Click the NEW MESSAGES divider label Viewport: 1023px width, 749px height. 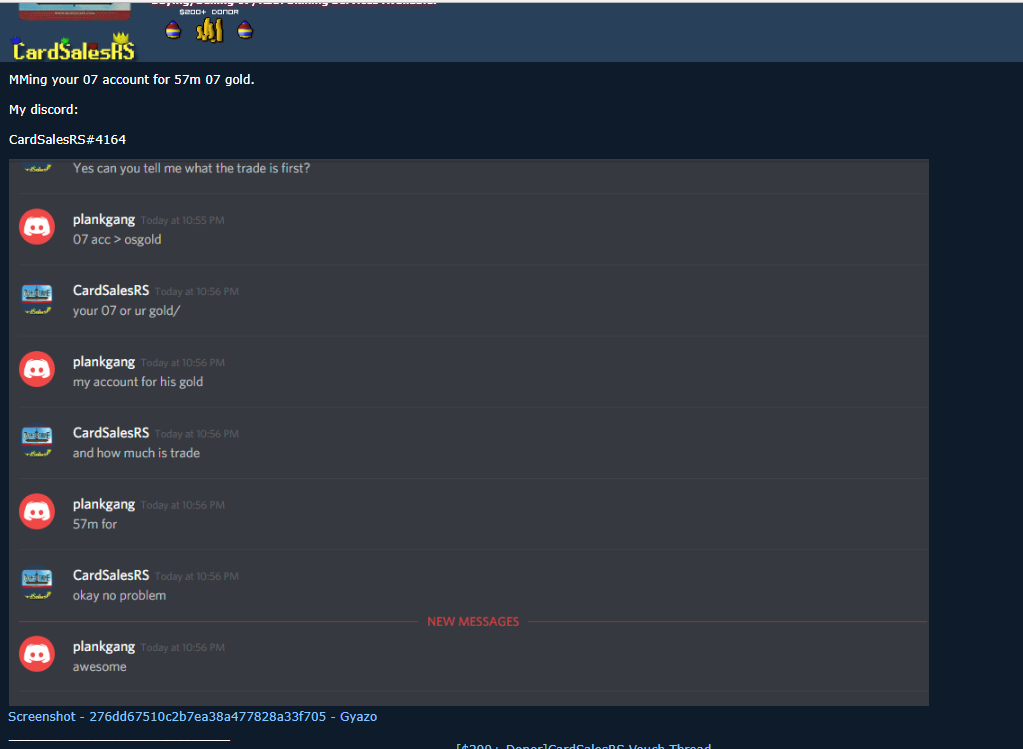(473, 622)
